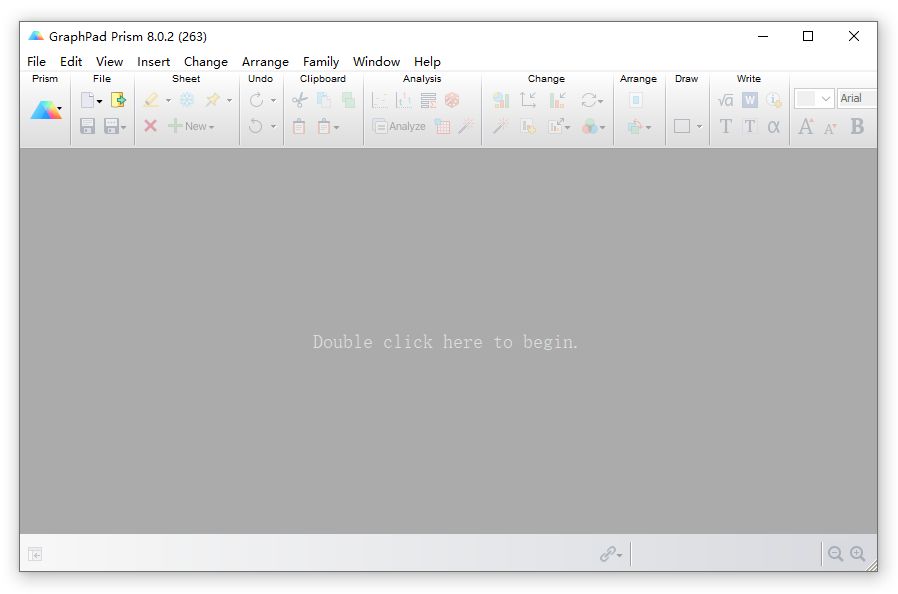Open the font size combo box
Viewport: 898px width, 594px height.
point(826,99)
